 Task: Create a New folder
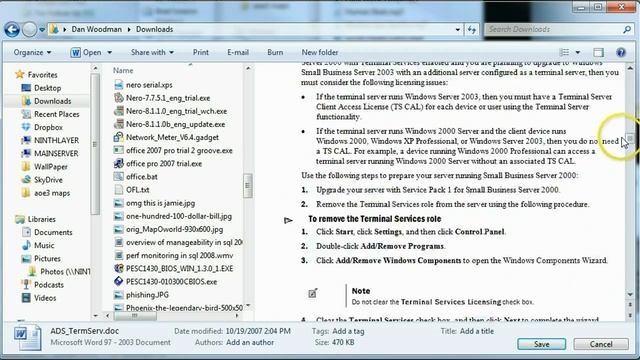click(320, 52)
